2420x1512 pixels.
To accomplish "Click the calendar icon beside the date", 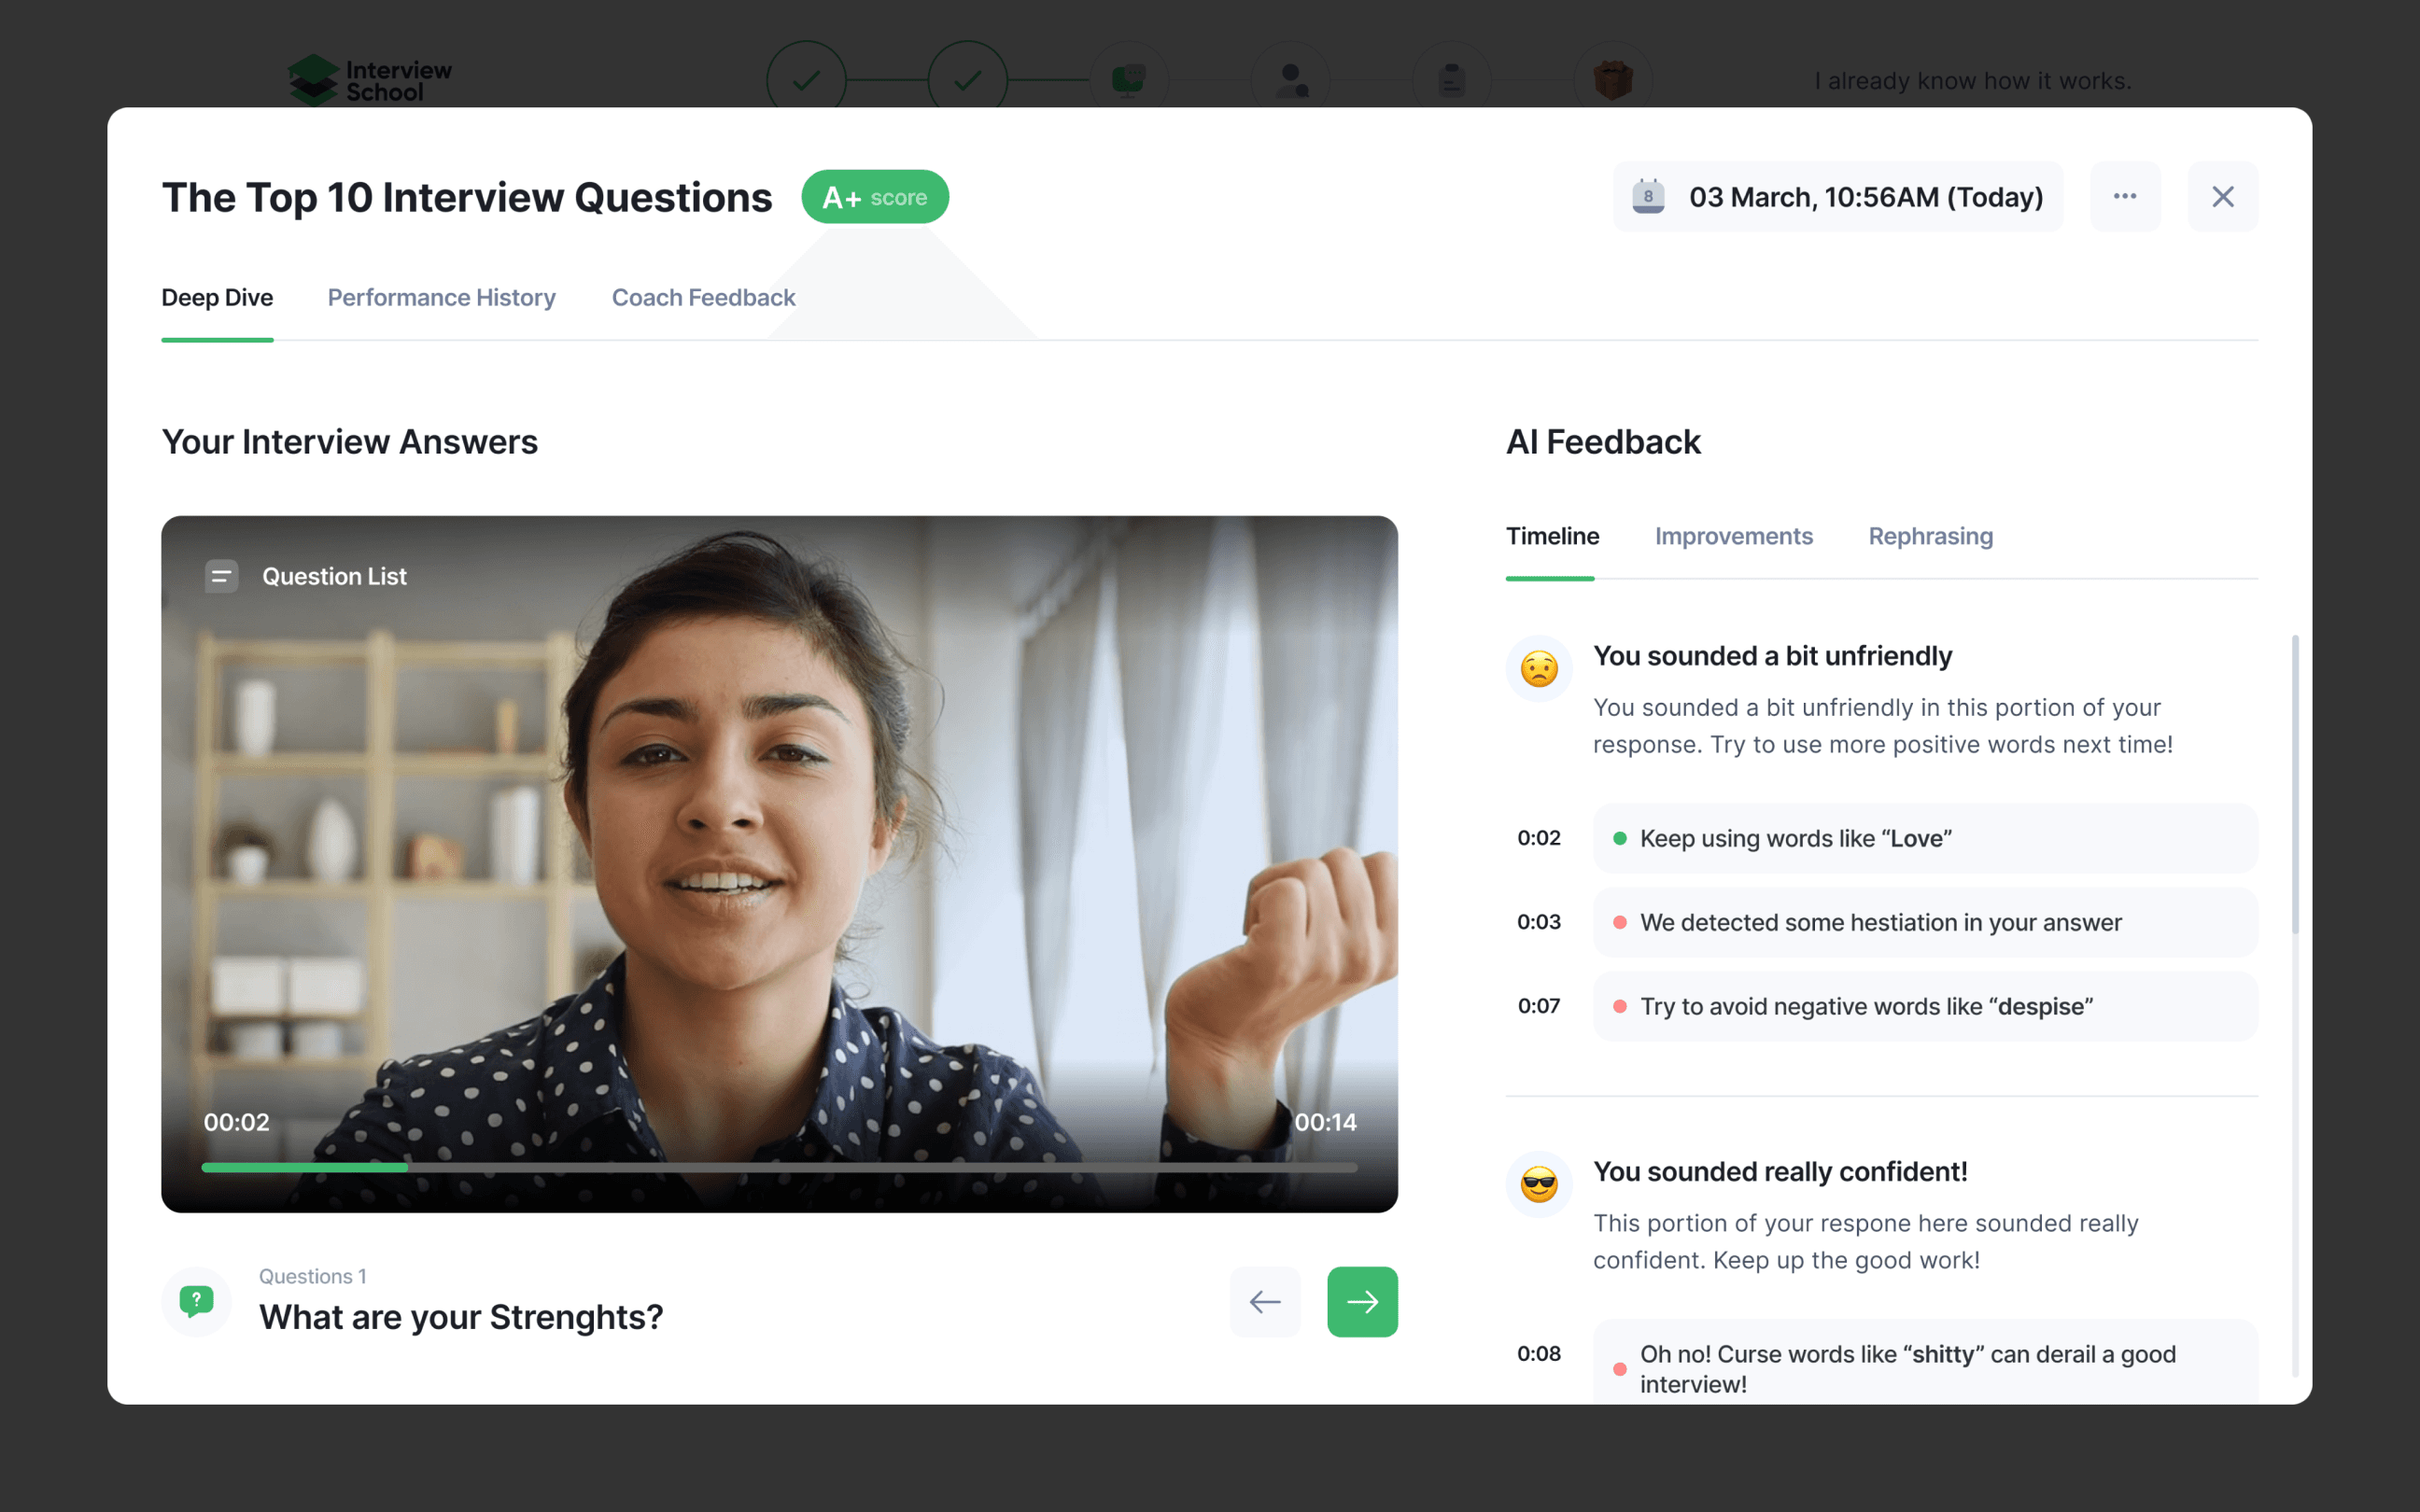I will (1648, 197).
